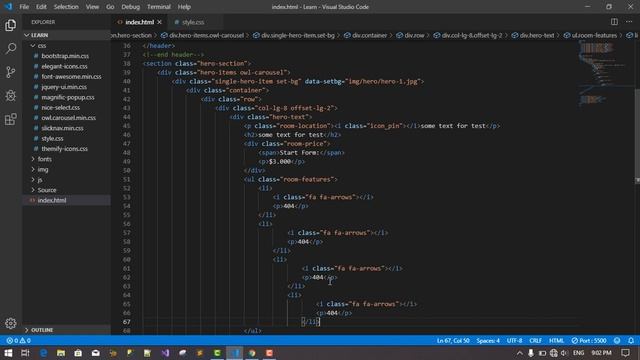Change line endings via CRLF

[x=536, y=340]
